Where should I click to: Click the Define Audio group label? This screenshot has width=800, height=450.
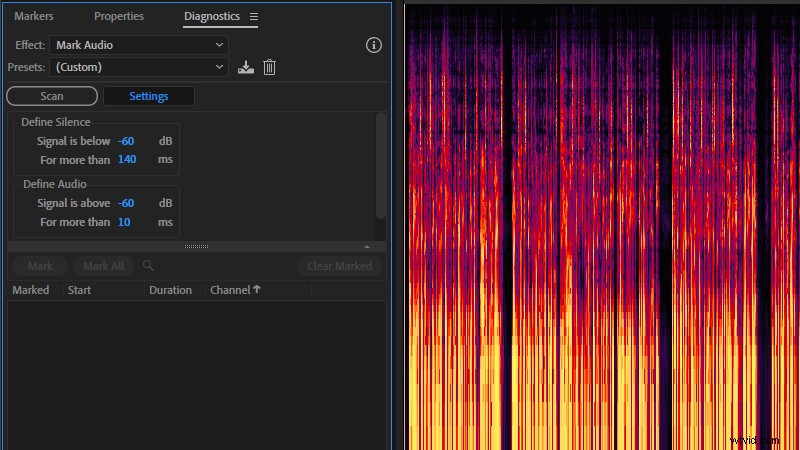point(55,184)
